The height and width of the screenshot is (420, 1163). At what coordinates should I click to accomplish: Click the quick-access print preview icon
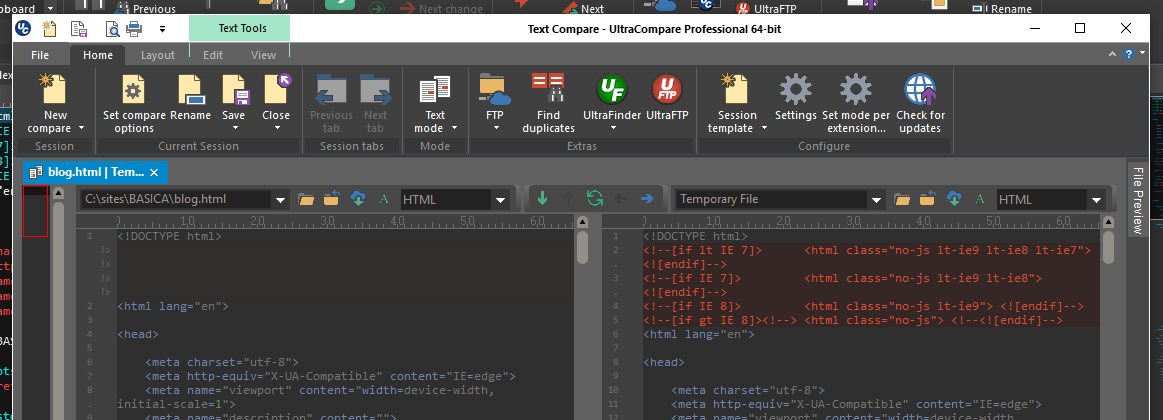pos(112,29)
